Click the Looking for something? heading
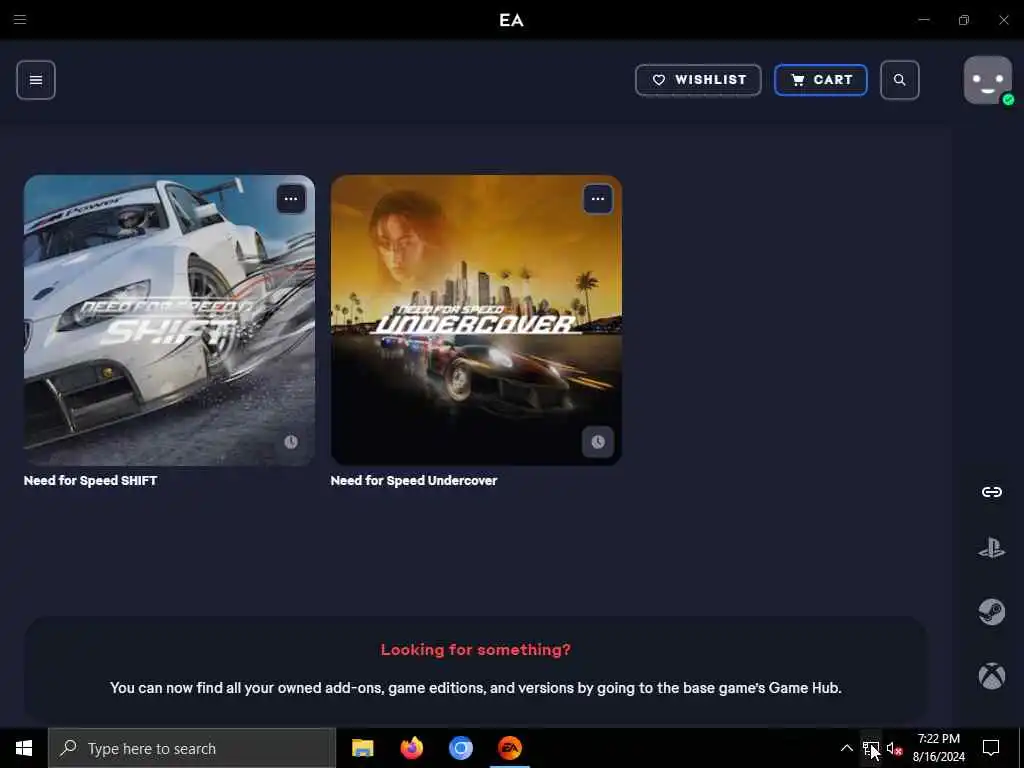The image size is (1024, 768). point(475,650)
